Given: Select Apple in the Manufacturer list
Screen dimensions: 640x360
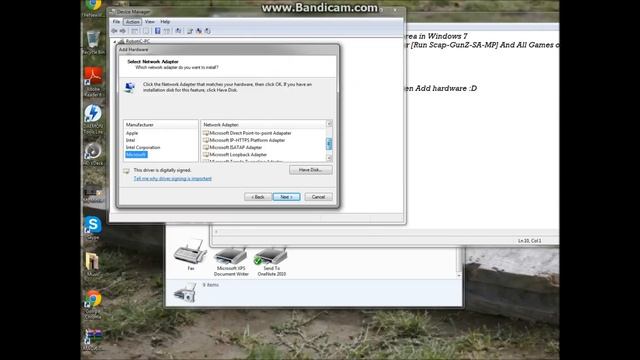Looking at the screenshot, I should tap(132, 133).
